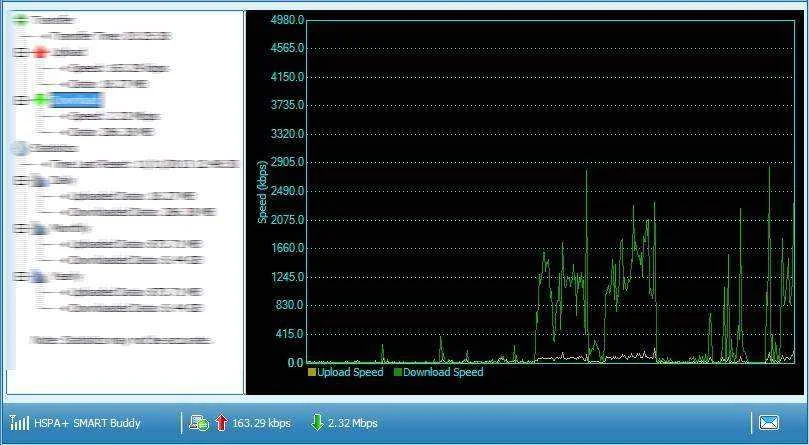Click the '2.32 Mbps' download rate
Viewport: 809px width, 445px height.
point(353,423)
